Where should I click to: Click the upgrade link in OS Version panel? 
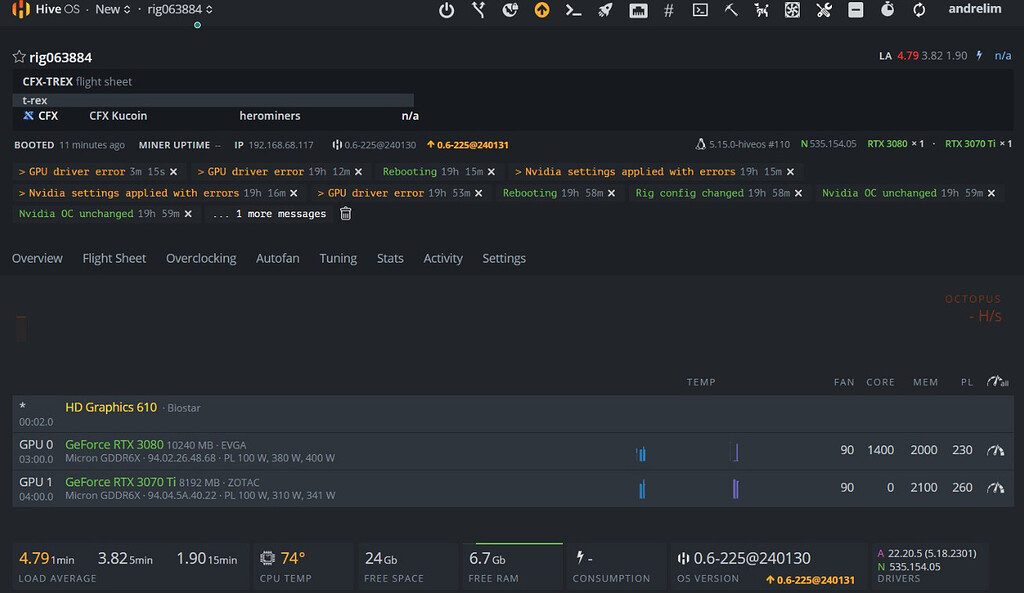810,580
